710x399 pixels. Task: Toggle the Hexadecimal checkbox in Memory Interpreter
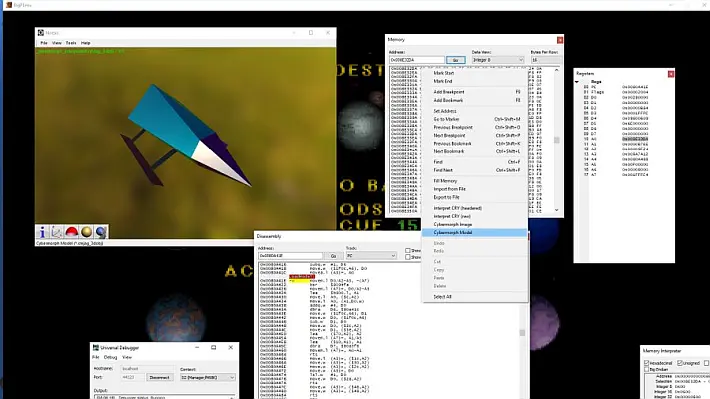point(647,363)
